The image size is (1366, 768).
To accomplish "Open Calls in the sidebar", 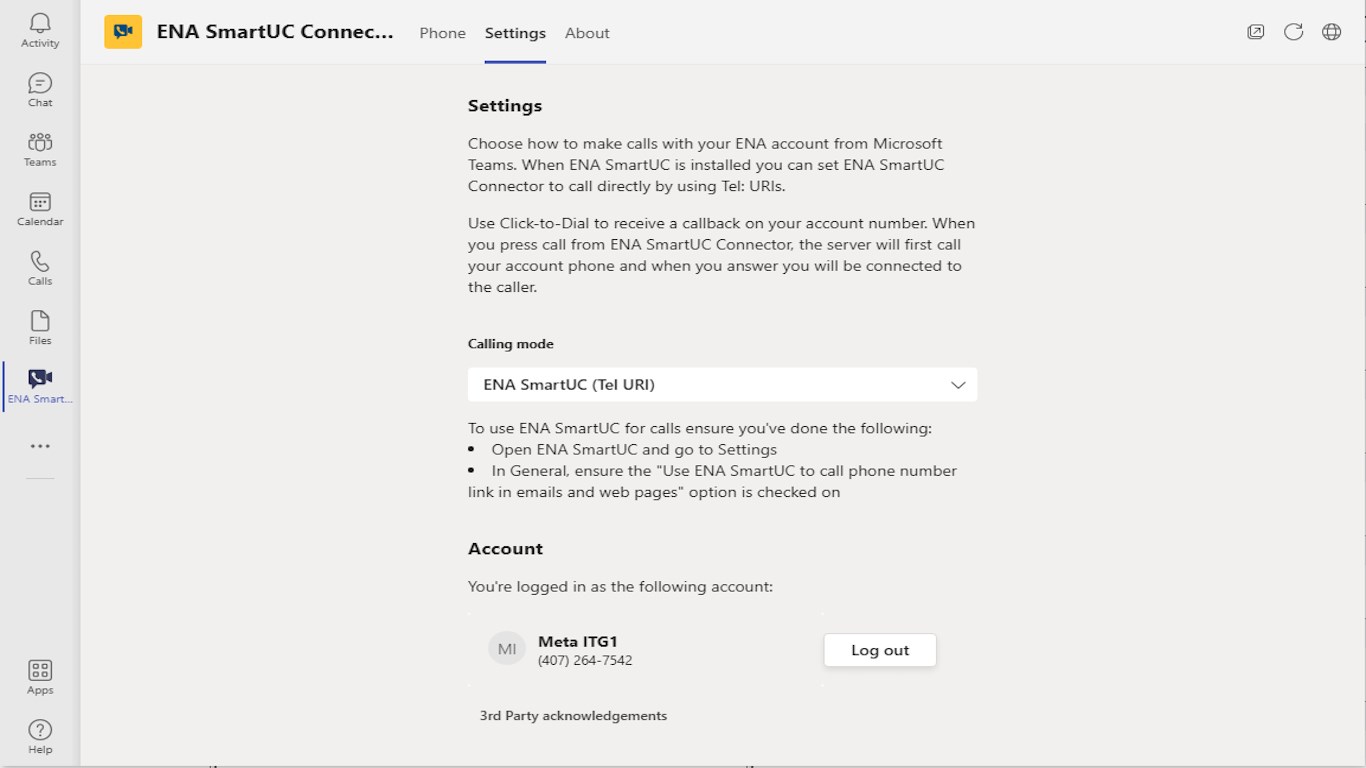I will point(40,268).
